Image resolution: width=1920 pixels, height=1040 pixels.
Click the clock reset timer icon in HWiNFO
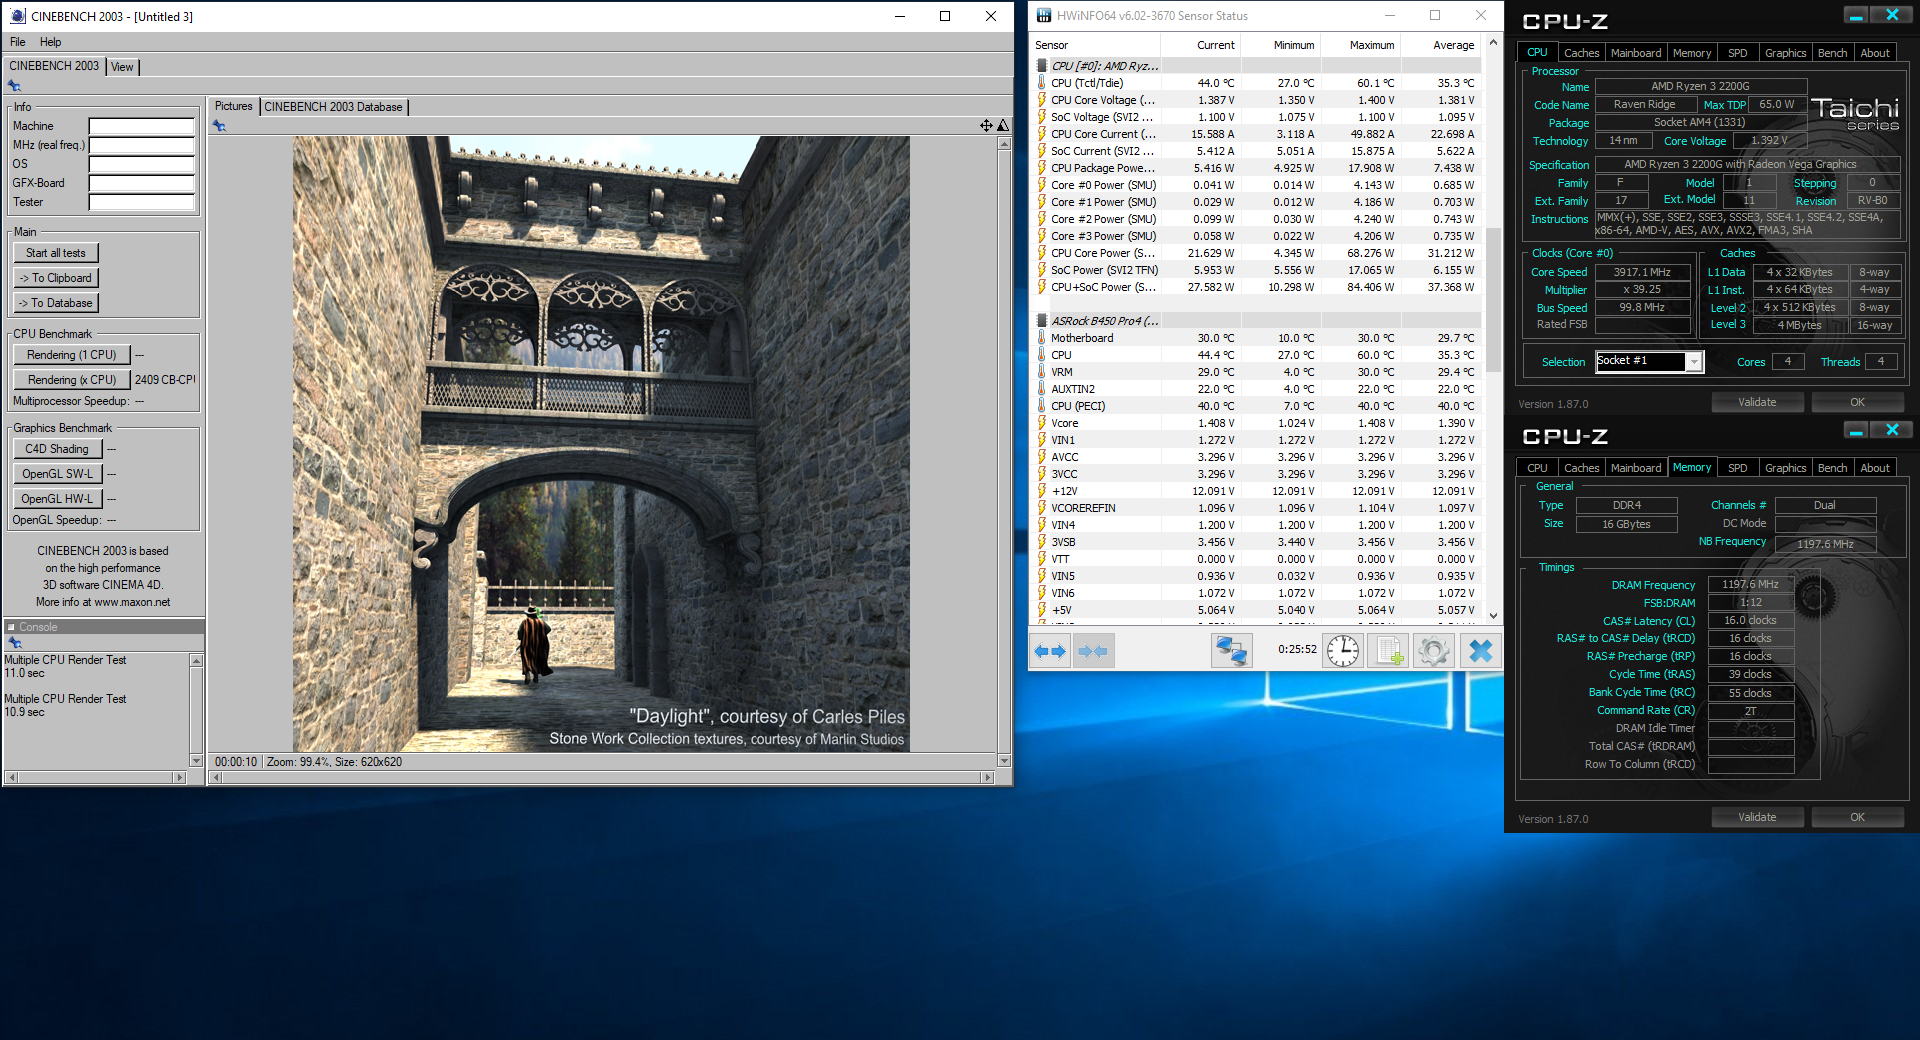(x=1343, y=651)
